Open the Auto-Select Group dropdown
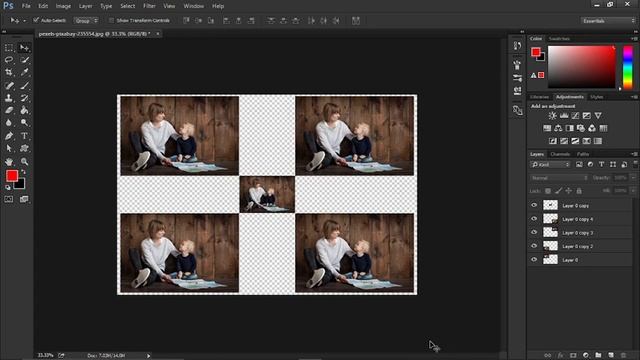This screenshot has width=640, height=360. [86, 20]
